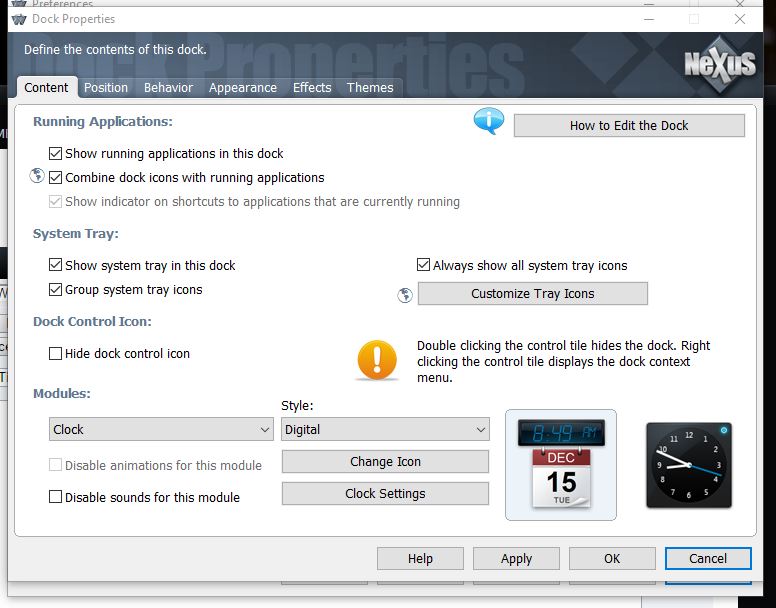Go to the Themes tab
The width and height of the screenshot is (776, 608).
370,88
